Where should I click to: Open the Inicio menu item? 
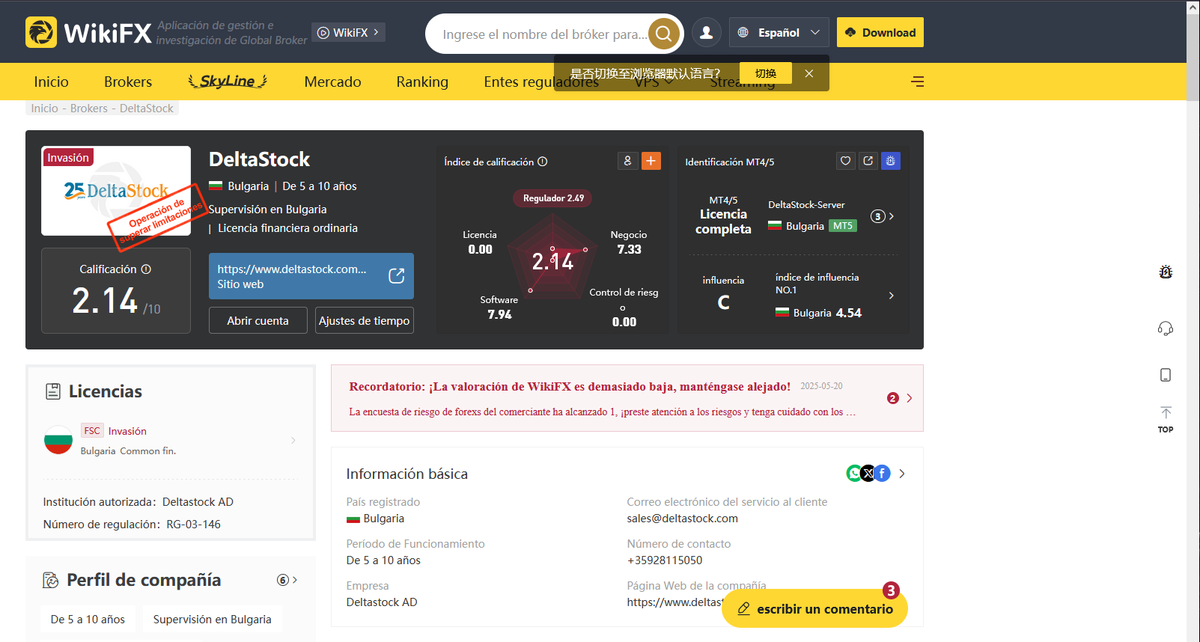tap(51, 82)
